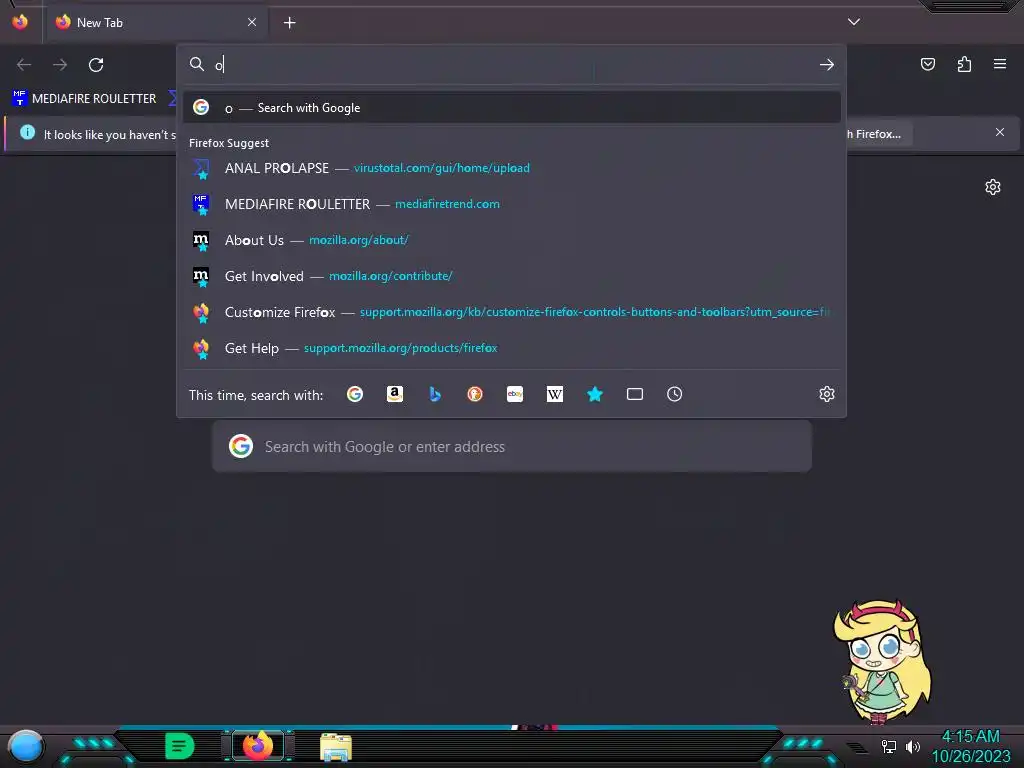
Task: Search this time with eBay icon
Action: (515, 394)
